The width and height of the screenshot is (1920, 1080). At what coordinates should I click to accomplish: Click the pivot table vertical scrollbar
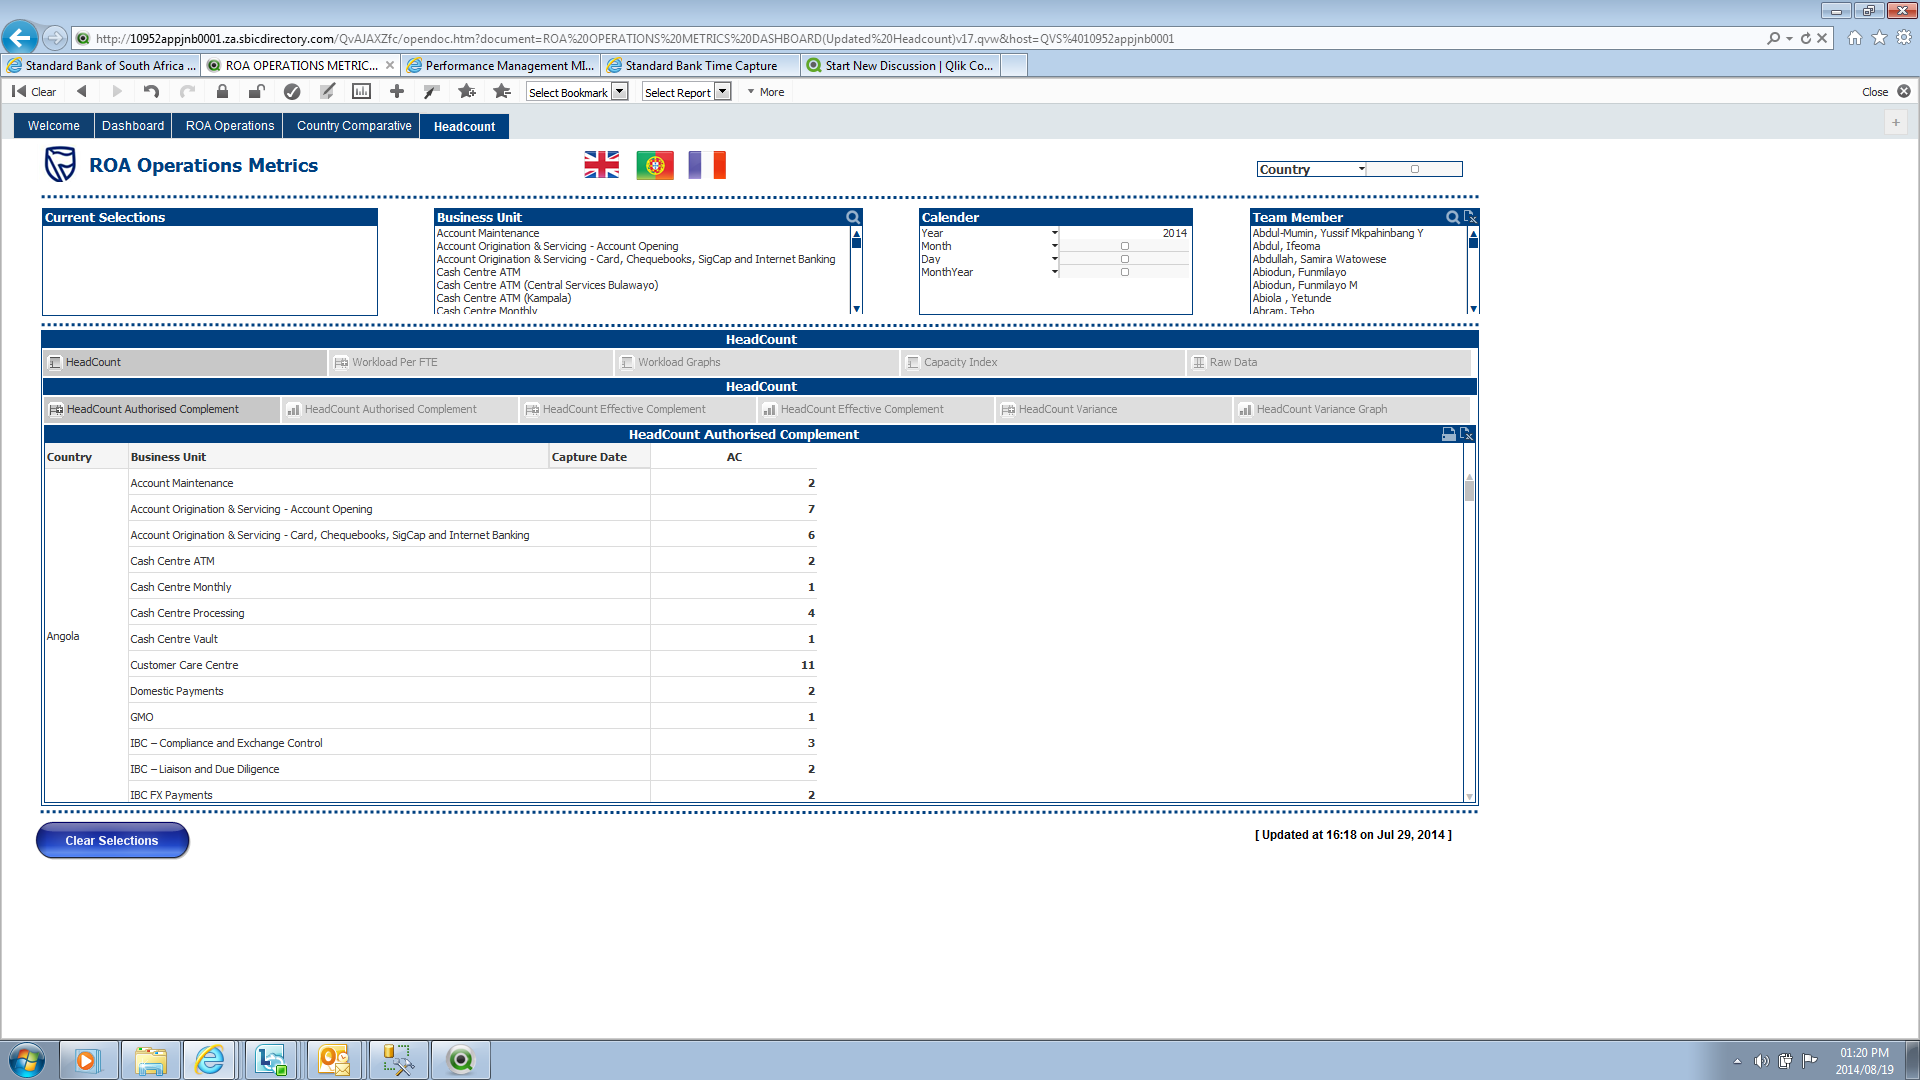click(x=1469, y=636)
